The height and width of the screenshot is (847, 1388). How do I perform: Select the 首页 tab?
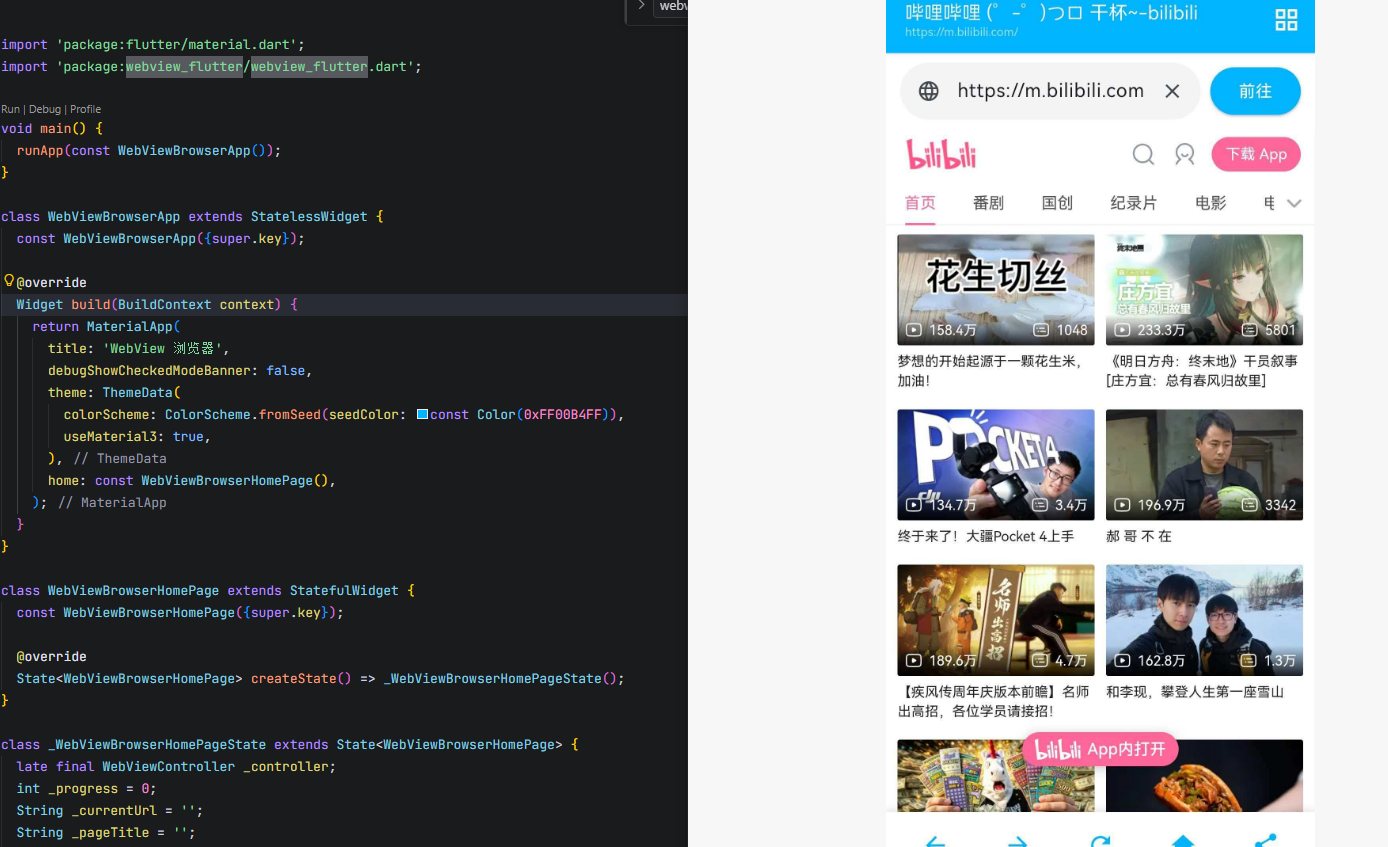point(920,203)
